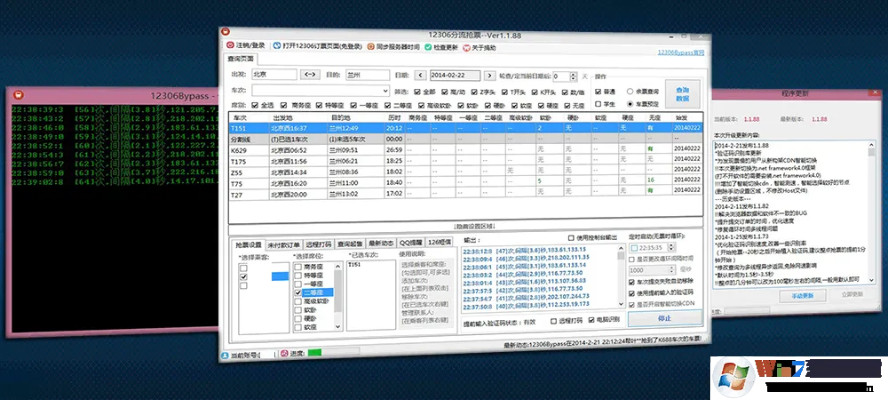
Task: Open the date picker showing 2014-02-22
Action: [455, 75]
